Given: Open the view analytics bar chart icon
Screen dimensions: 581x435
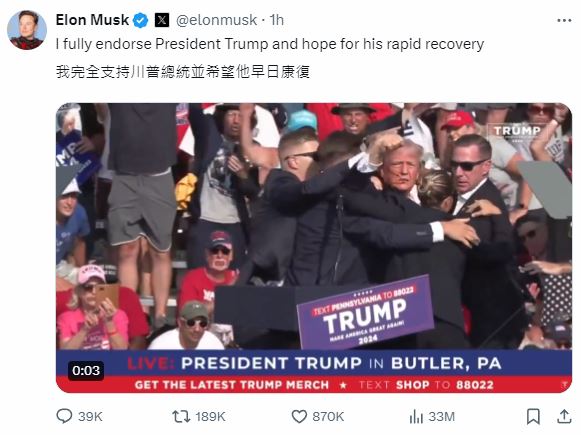Looking at the screenshot, I should coord(416,417).
